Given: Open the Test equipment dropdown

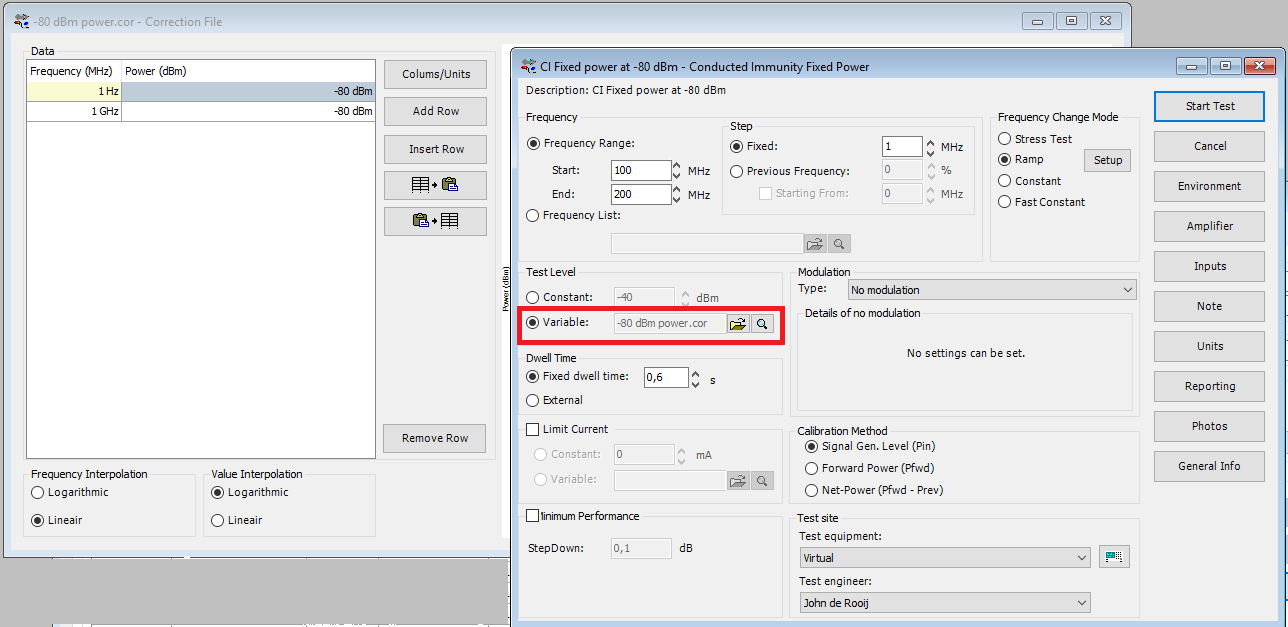Looking at the screenshot, I should click(x=945, y=557).
